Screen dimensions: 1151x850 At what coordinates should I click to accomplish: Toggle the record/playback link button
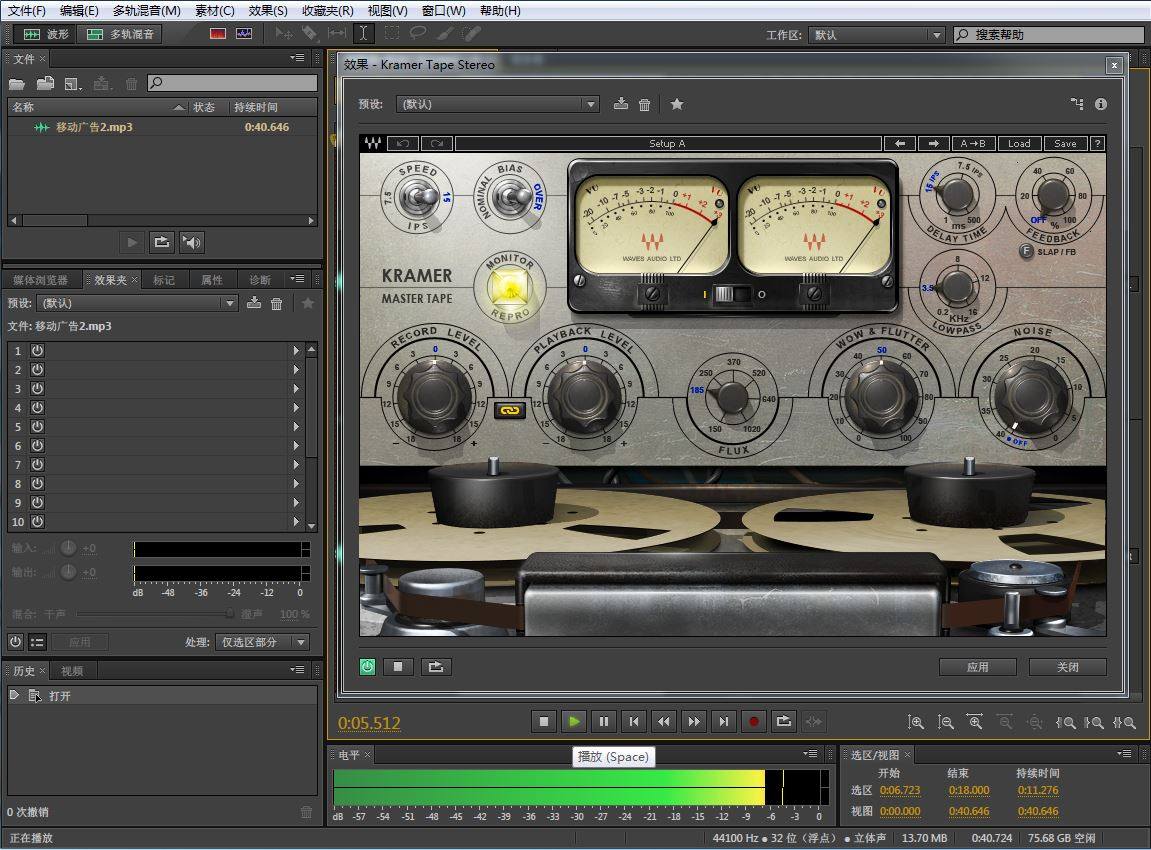tap(509, 410)
